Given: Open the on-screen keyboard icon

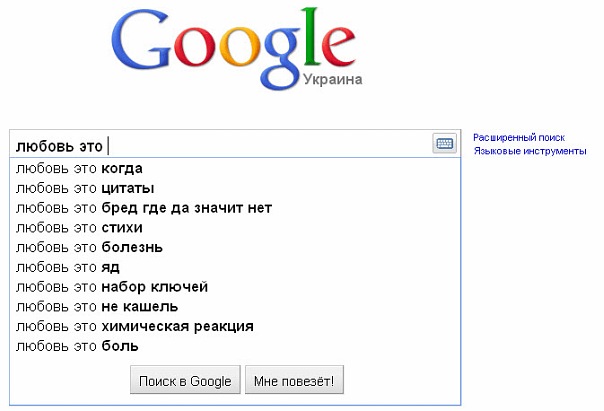Looking at the screenshot, I should coord(444,144).
